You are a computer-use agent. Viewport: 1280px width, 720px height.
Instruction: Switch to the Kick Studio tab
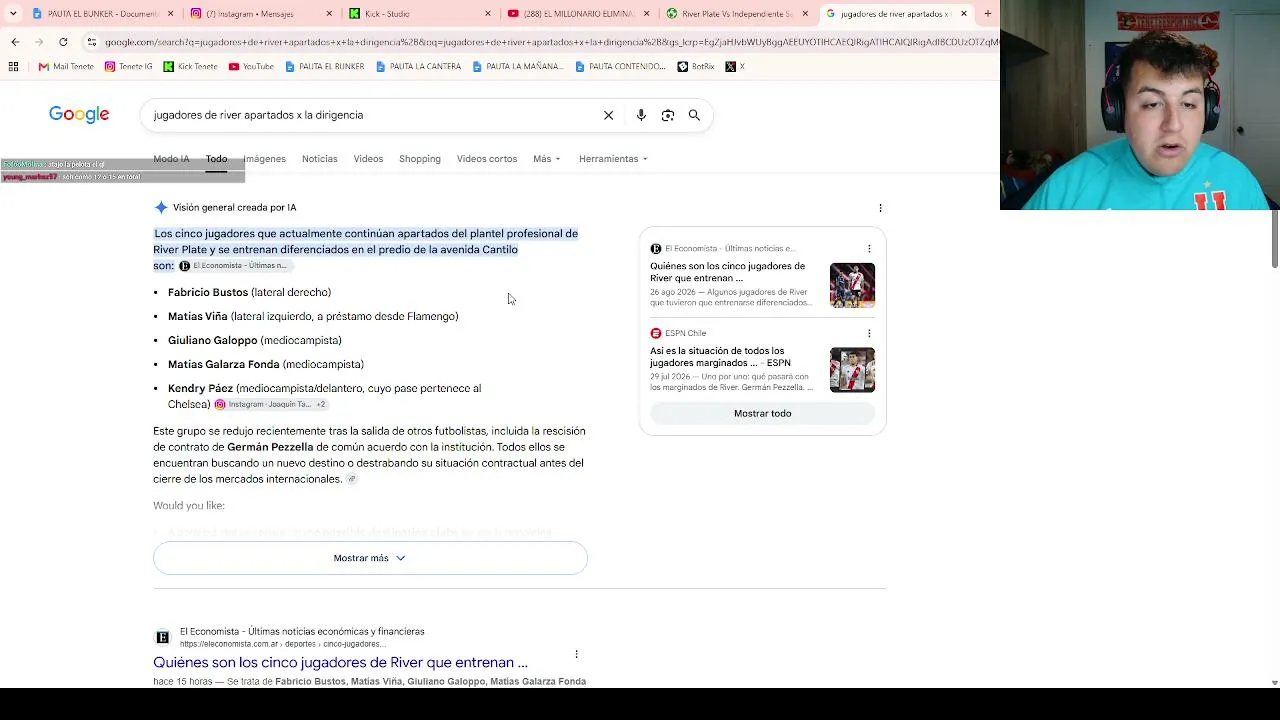(420, 14)
